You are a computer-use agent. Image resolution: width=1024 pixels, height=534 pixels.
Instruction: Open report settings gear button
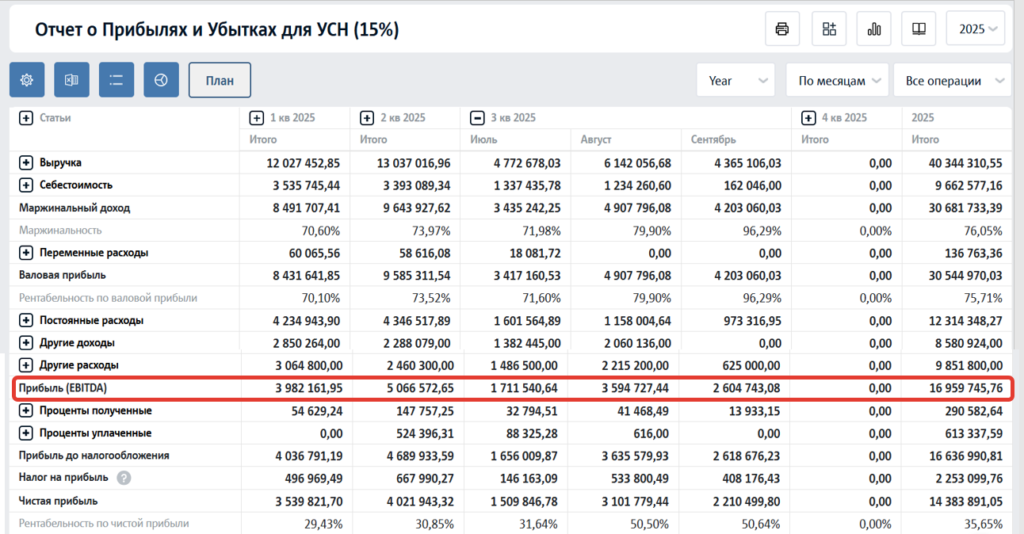[27, 80]
